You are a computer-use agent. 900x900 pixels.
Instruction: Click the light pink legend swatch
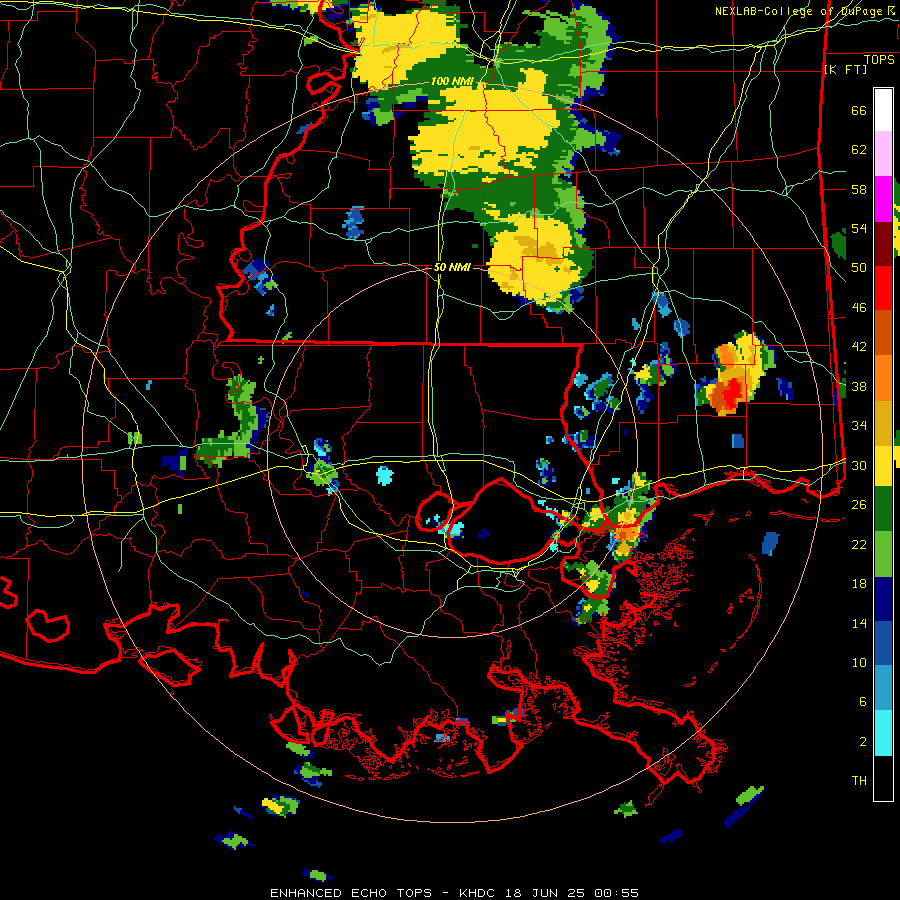coord(883,154)
